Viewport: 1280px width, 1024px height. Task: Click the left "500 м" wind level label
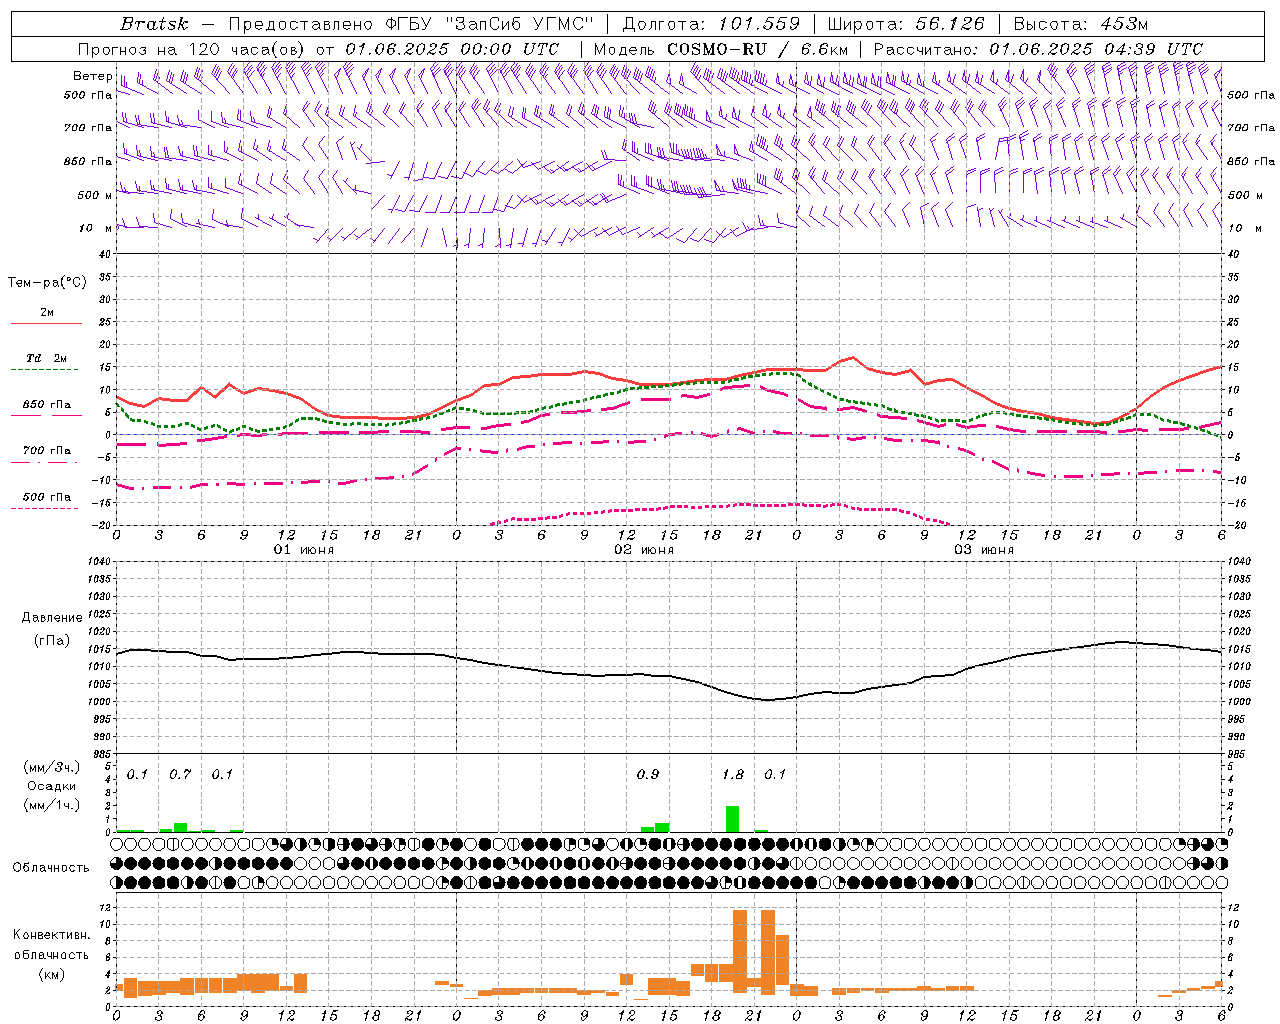click(95, 195)
